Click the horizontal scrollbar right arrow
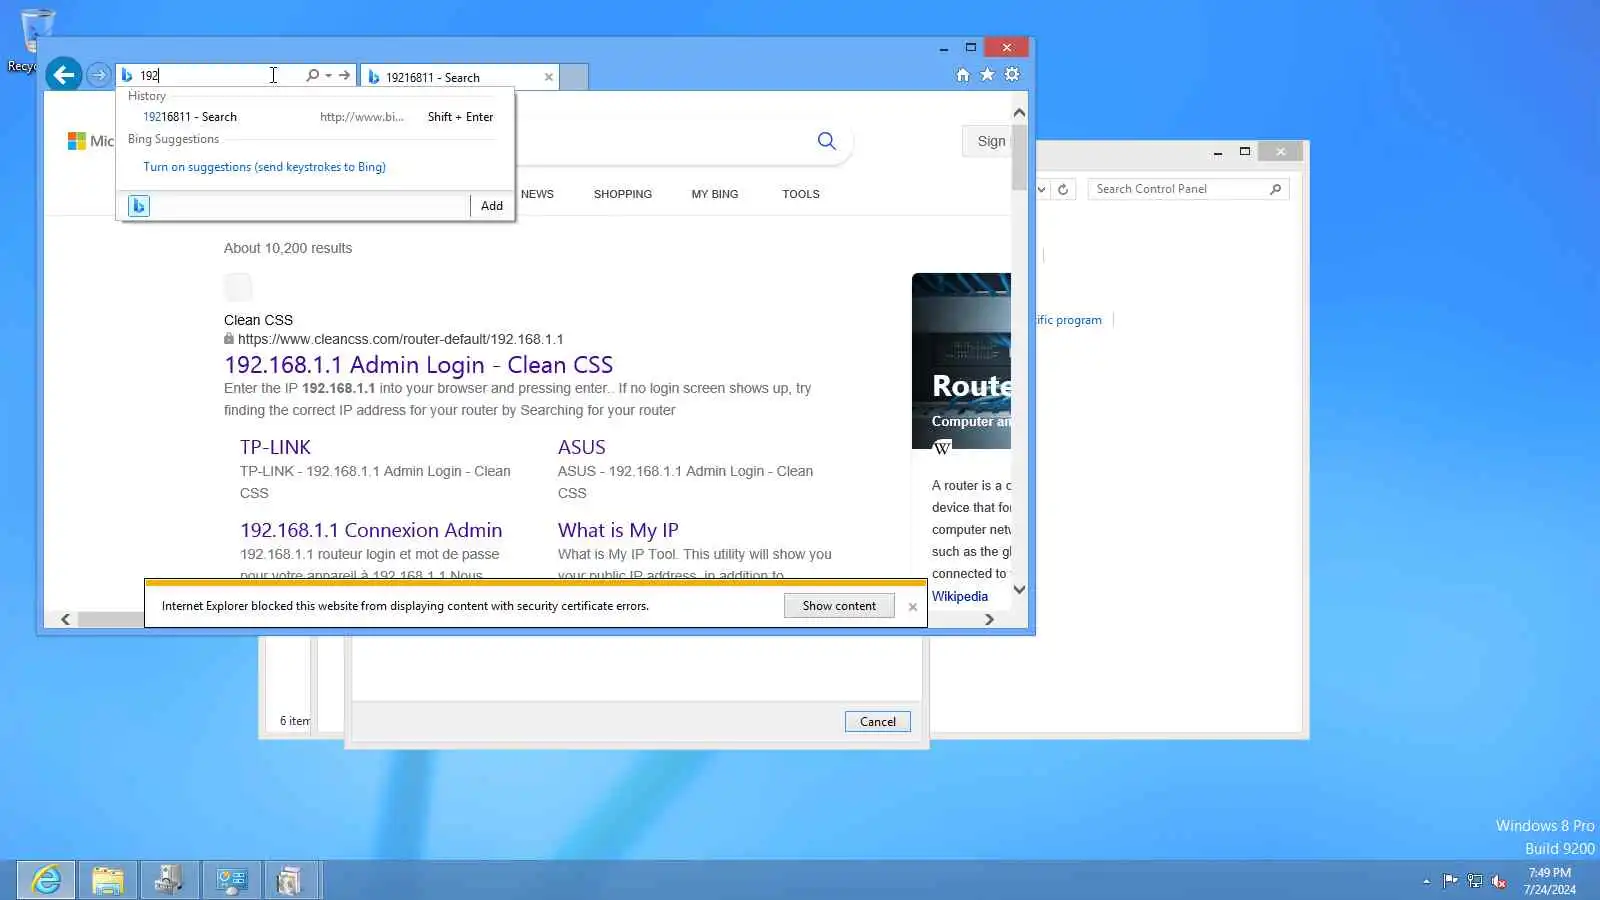Viewport: 1600px width, 900px height. click(989, 620)
